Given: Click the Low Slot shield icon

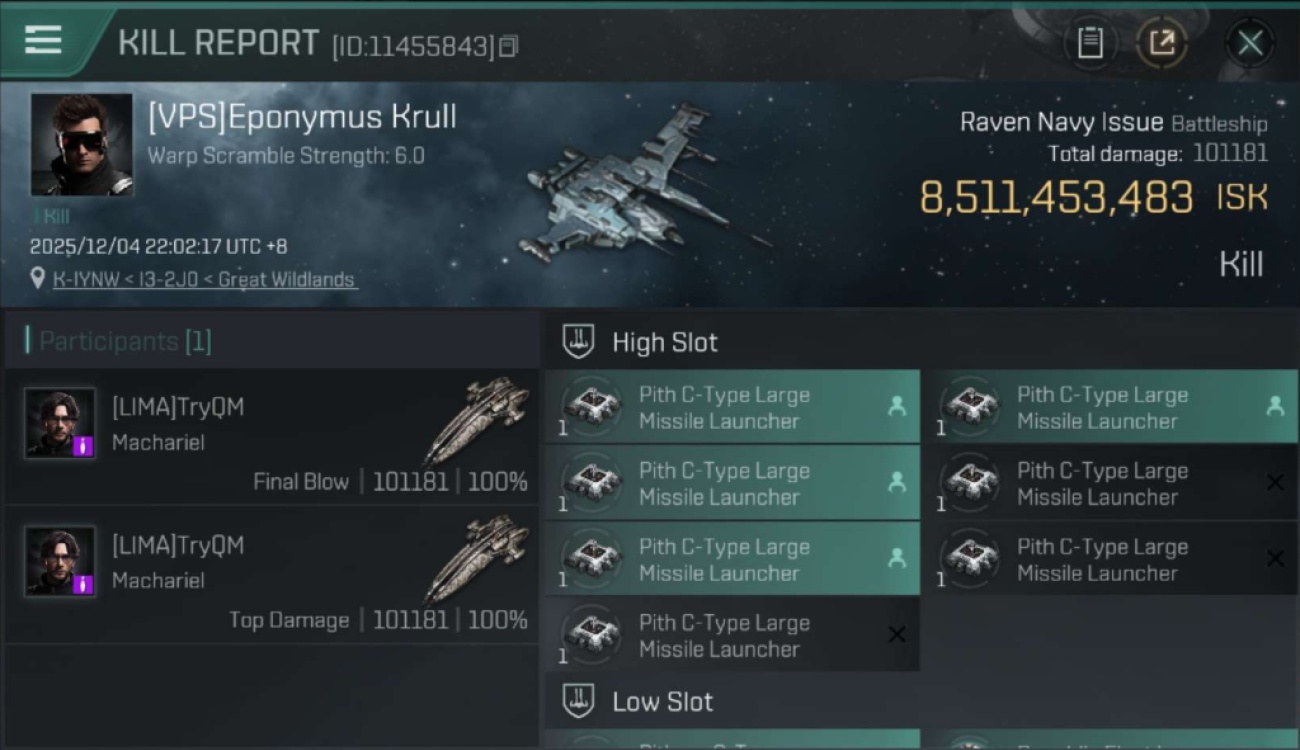Looking at the screenshot, I should pos(578,701).
